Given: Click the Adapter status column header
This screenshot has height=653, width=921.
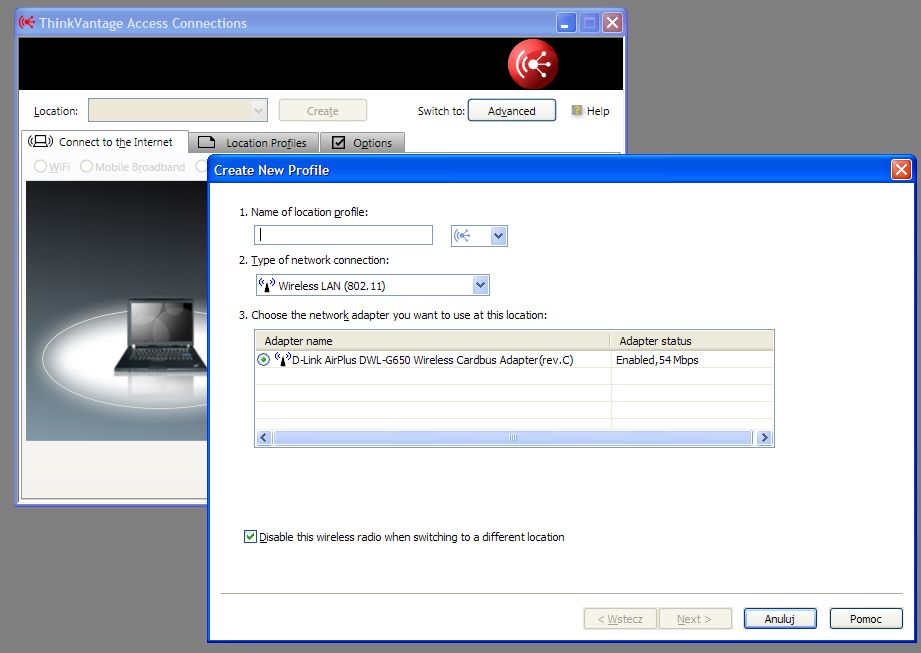Looking at the screenshot, I should [692, 341].
